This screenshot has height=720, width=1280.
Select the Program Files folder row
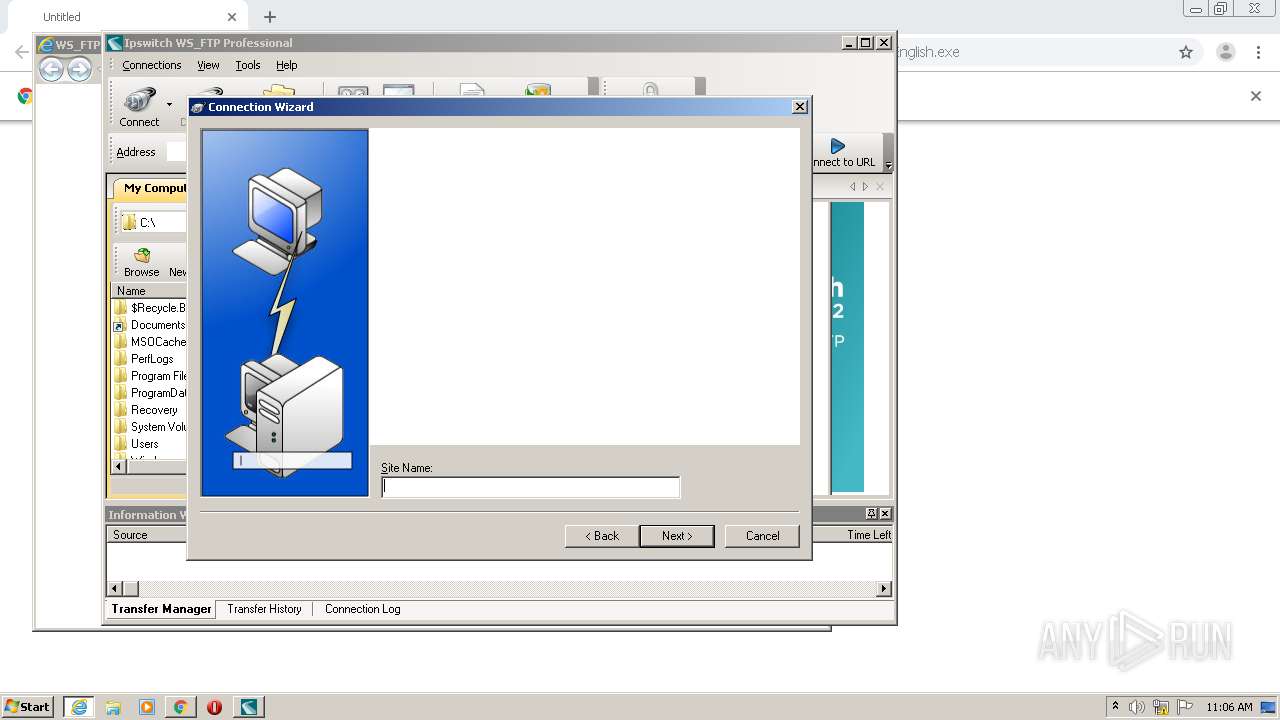[x=151, y=376]
